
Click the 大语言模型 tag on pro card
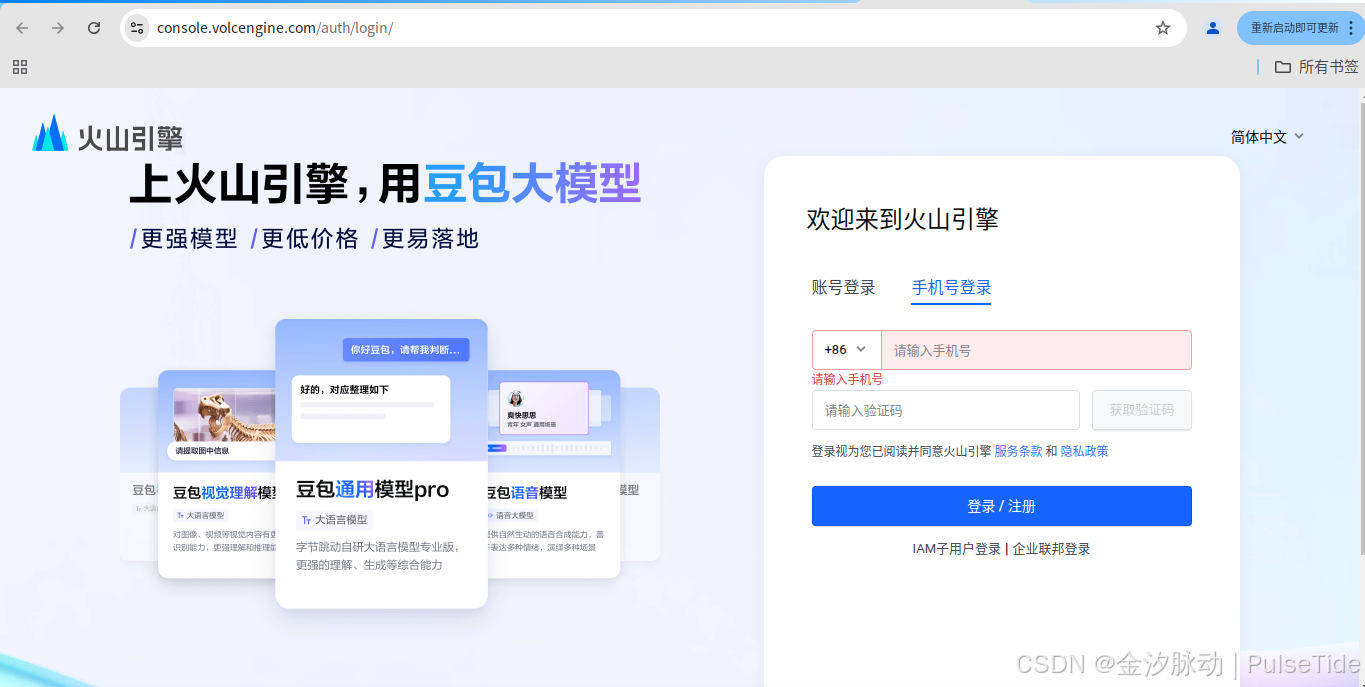click(334, 520)
